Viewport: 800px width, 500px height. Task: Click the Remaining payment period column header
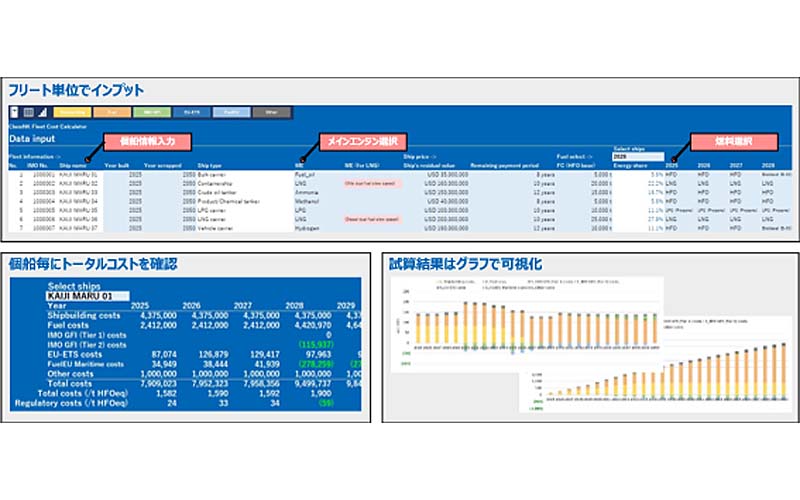pos(504,165)
